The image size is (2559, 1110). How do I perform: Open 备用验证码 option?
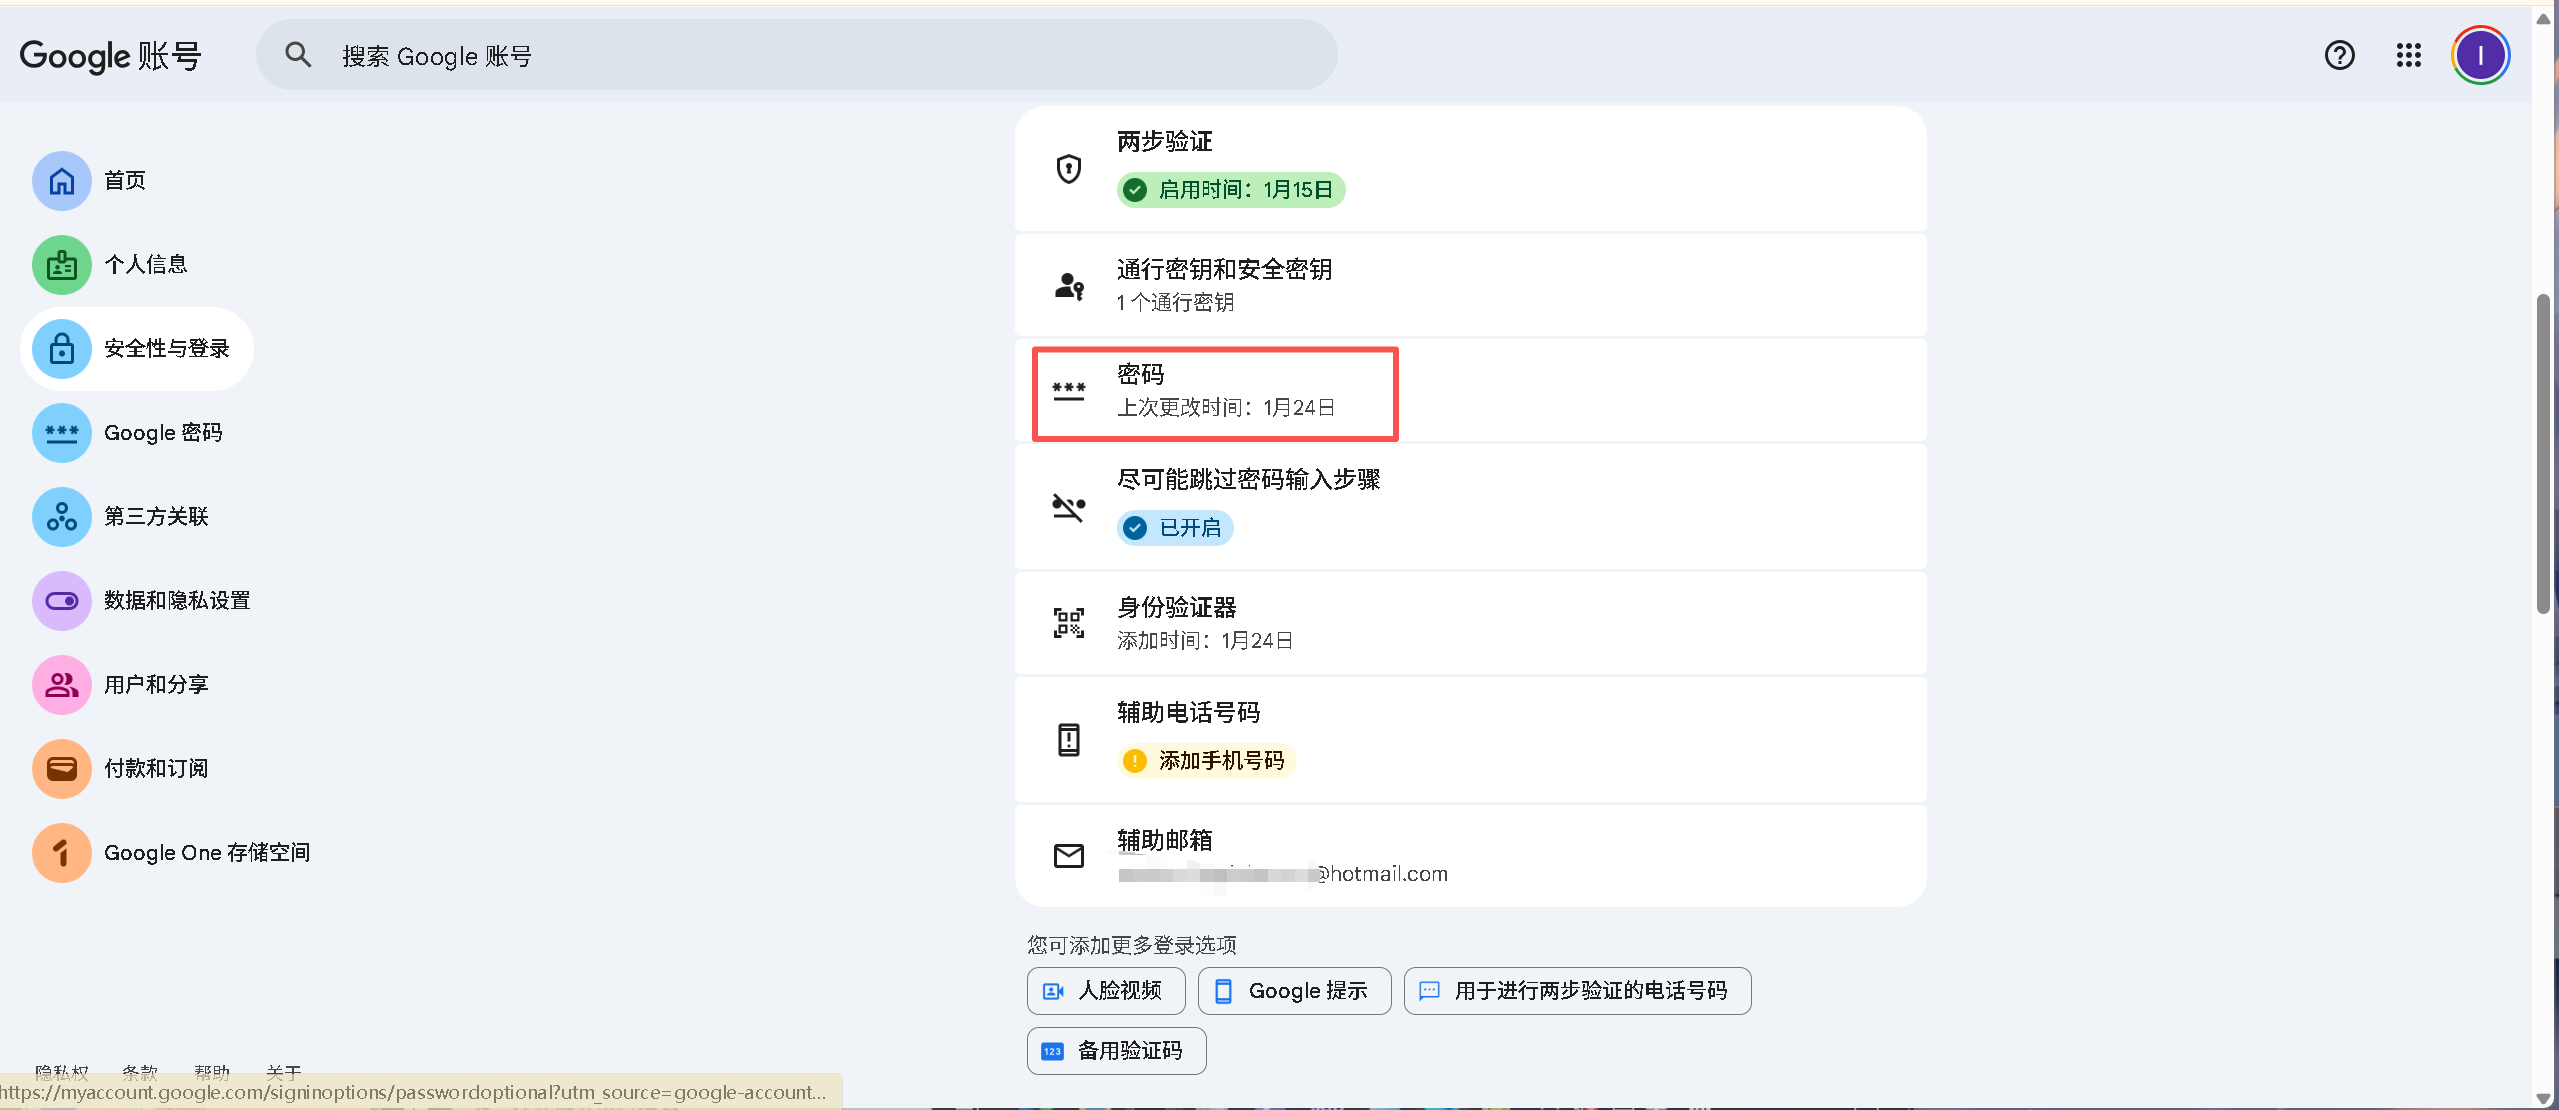(x=1115, y=1050)
